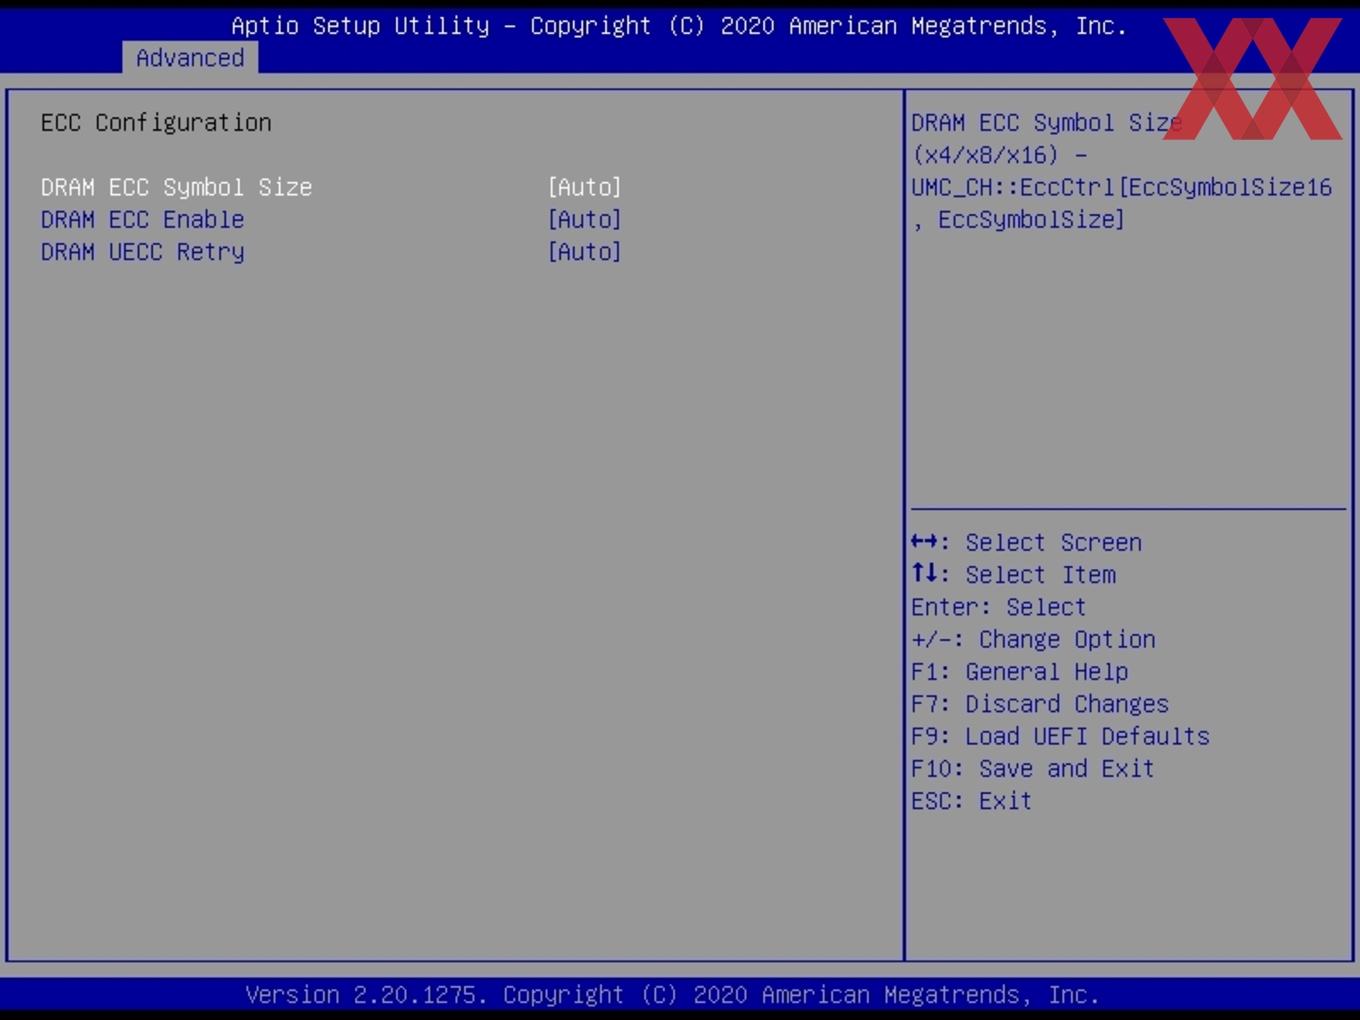Click the Aptio Setup Utility title text
Image resolution: width=1360 pixels, height=1020 pixels.
[679, 26]
